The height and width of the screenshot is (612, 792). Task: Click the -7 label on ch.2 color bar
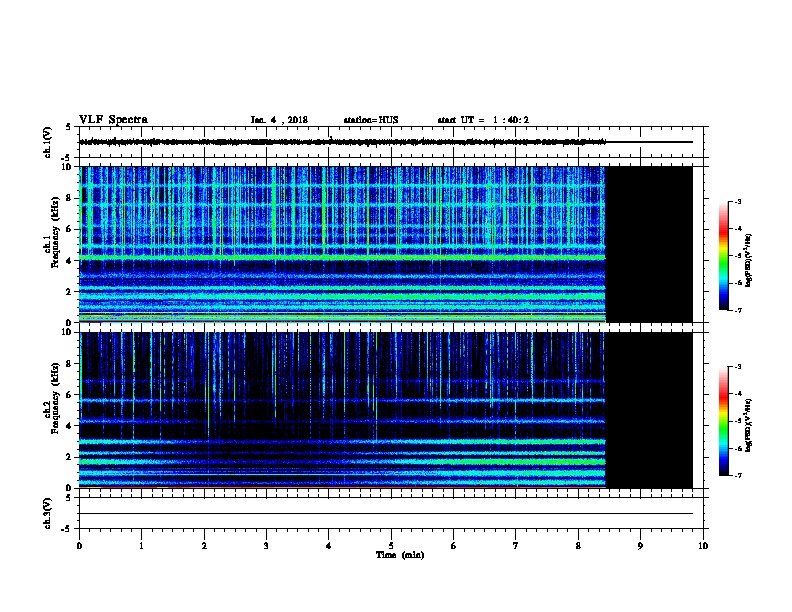click(x=737, y=475)
